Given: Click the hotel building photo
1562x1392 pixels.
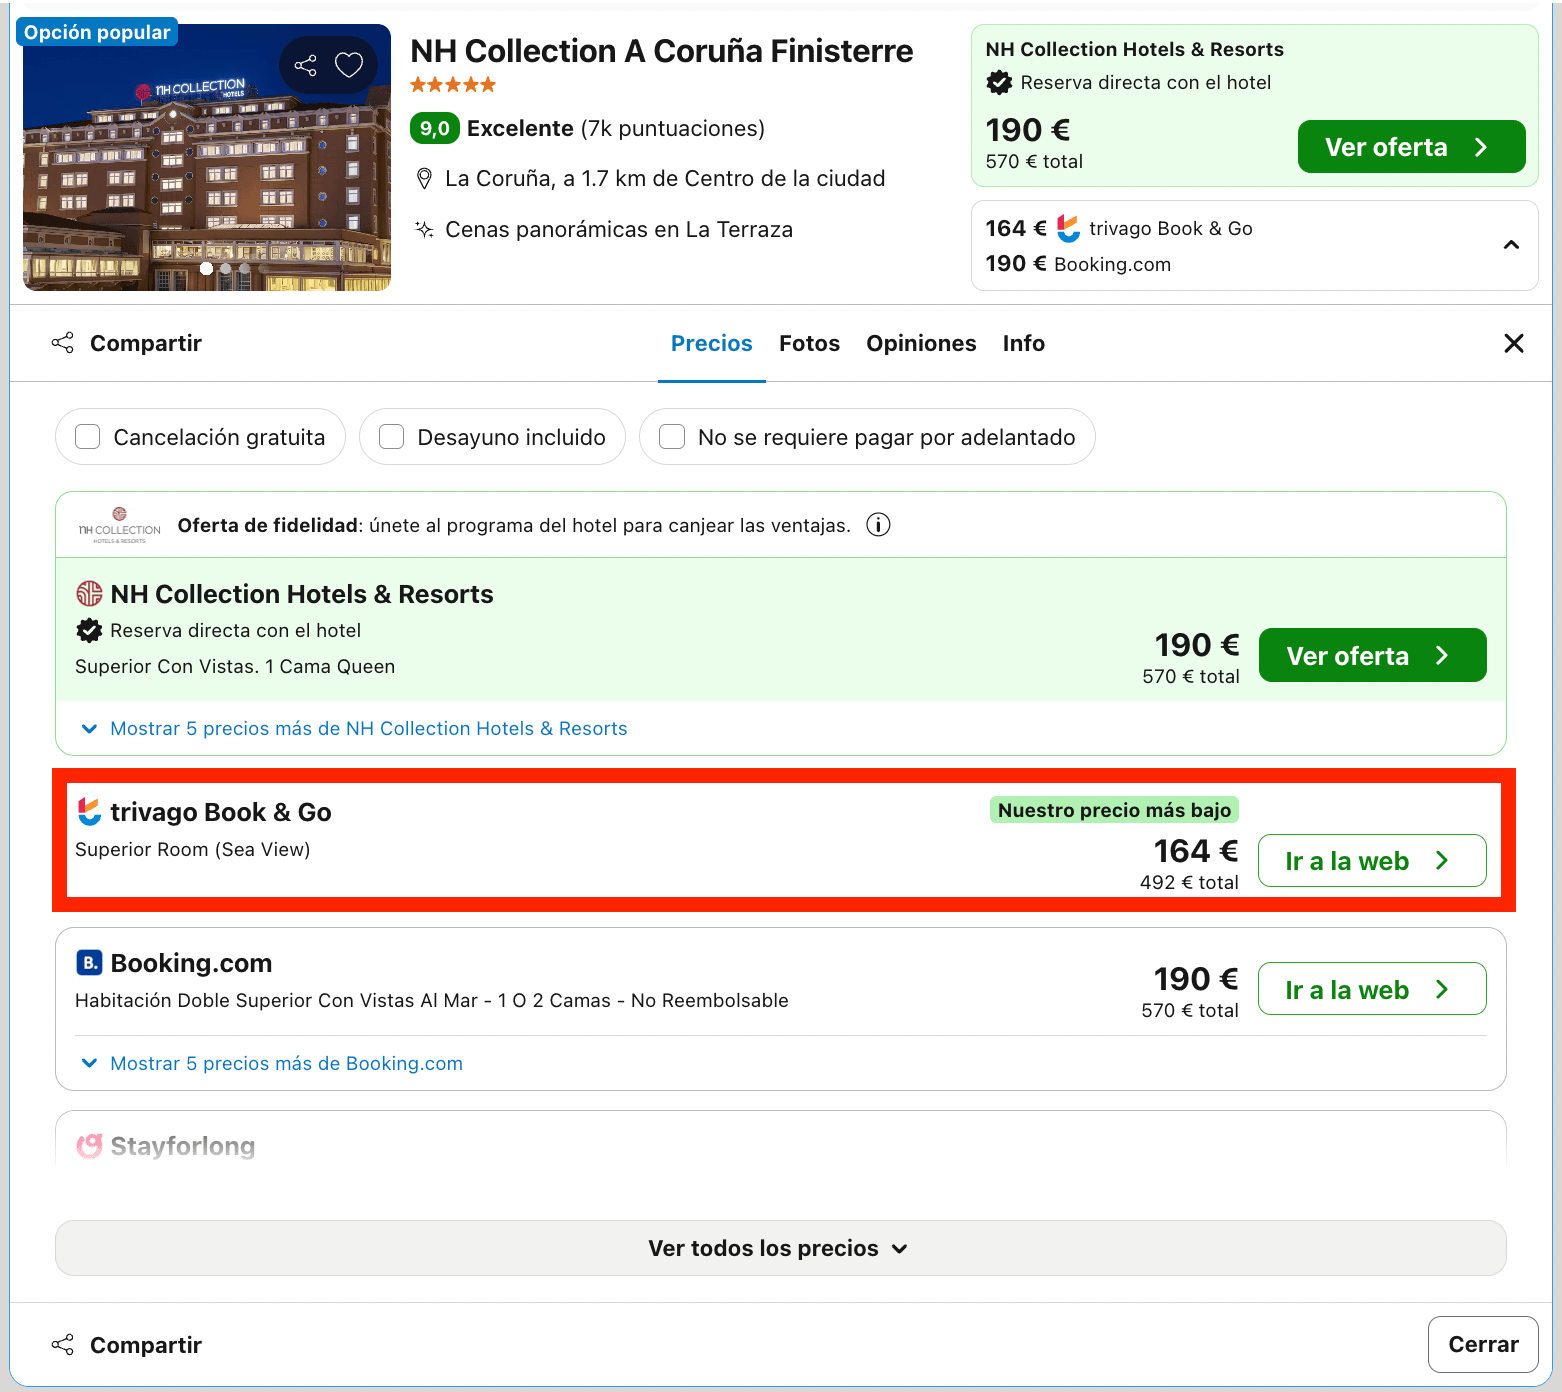Looking at the screenshot, I should (x=207, y=158).
